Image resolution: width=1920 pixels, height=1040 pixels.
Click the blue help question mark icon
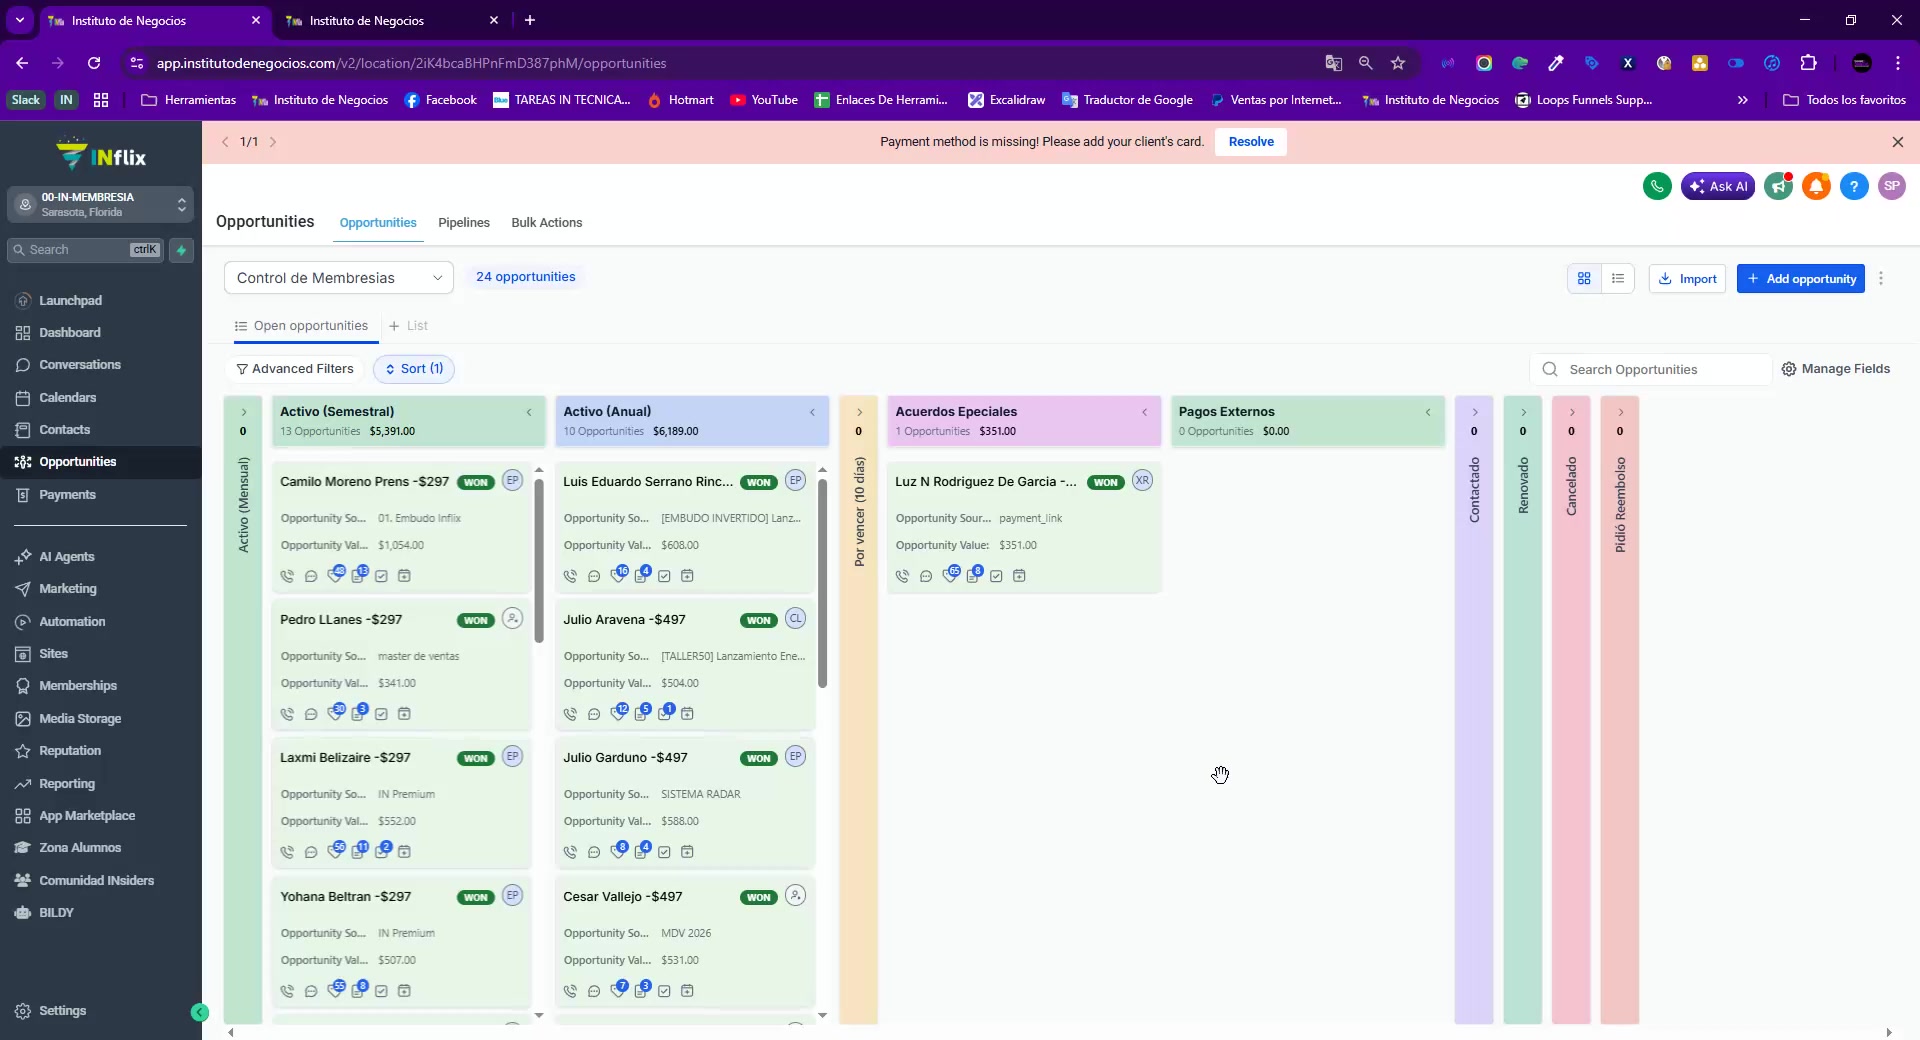pos(1854,186)
